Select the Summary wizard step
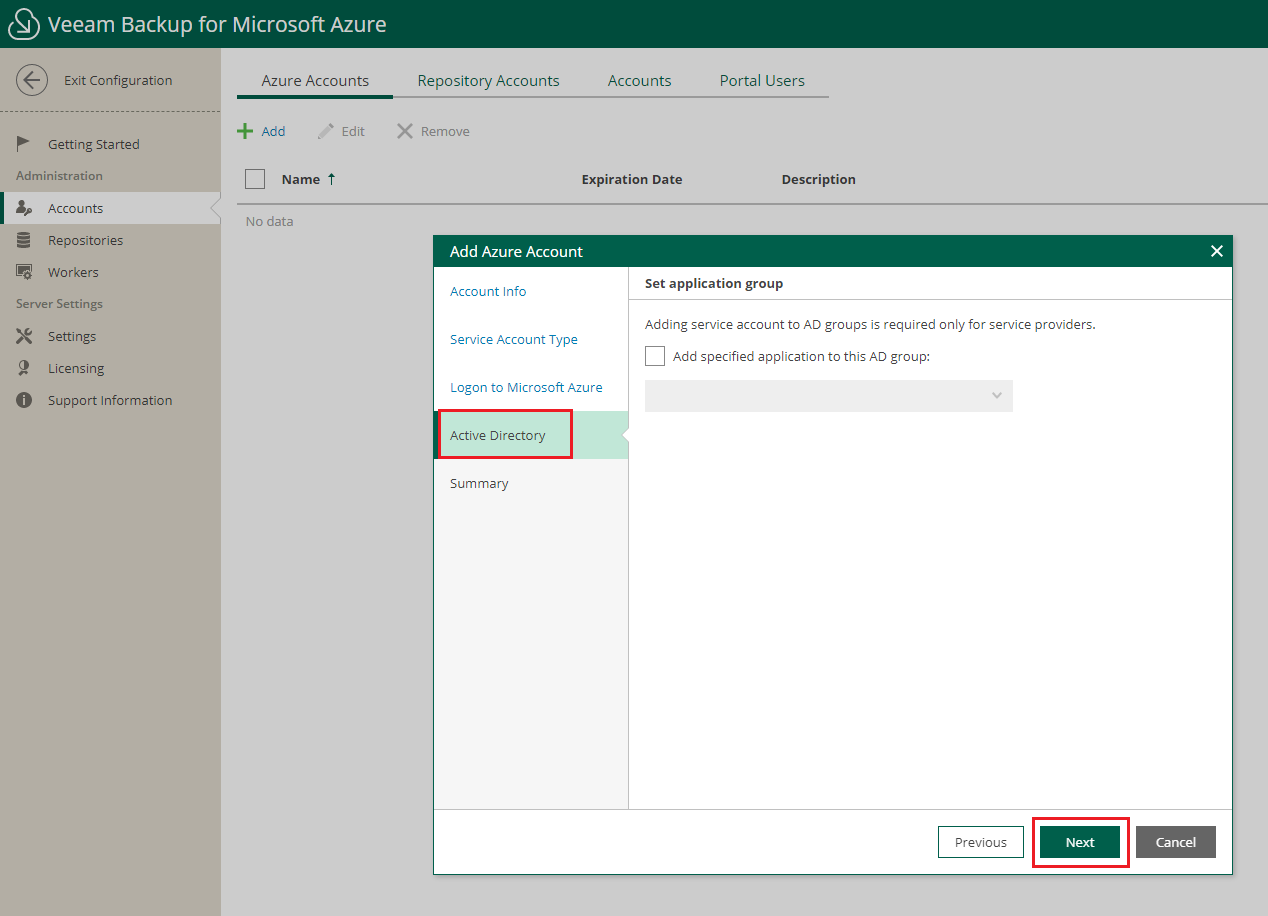The image size is (1268, 916). pyautogui.click(x=479, y=483)
